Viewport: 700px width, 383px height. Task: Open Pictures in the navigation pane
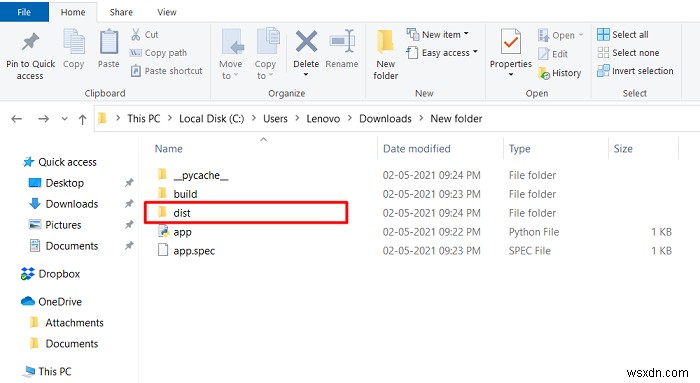[x=63, y=225]
